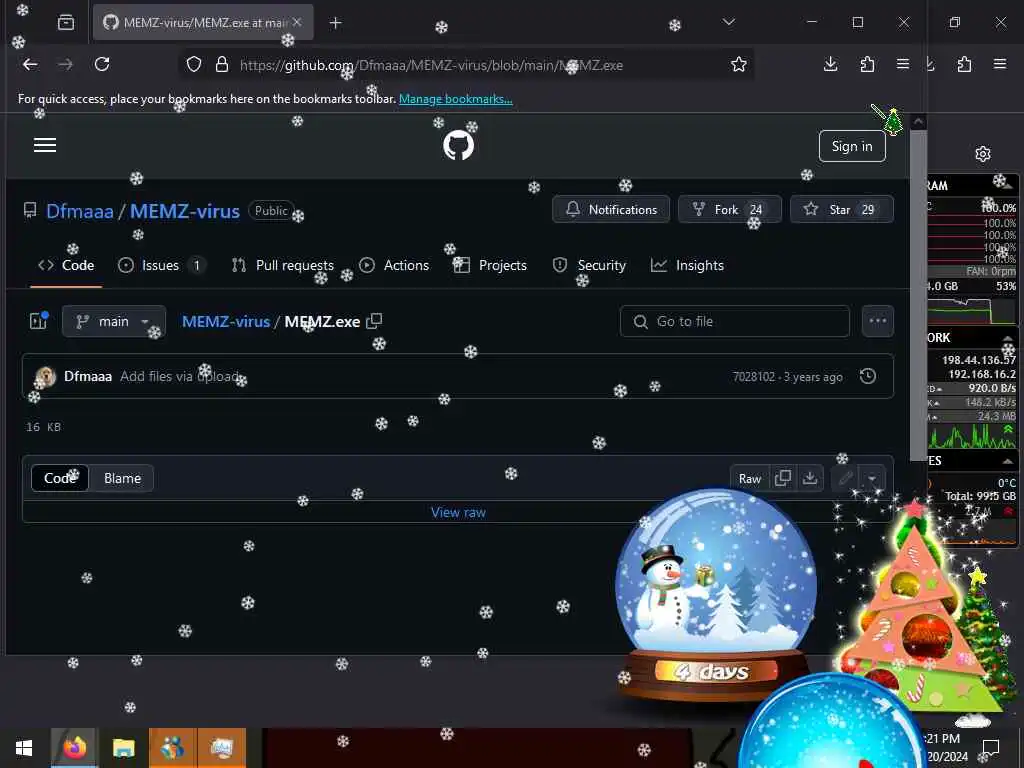1024x768 pixels.
Task: Click the Notifications button
Action: tap(611, 210)
